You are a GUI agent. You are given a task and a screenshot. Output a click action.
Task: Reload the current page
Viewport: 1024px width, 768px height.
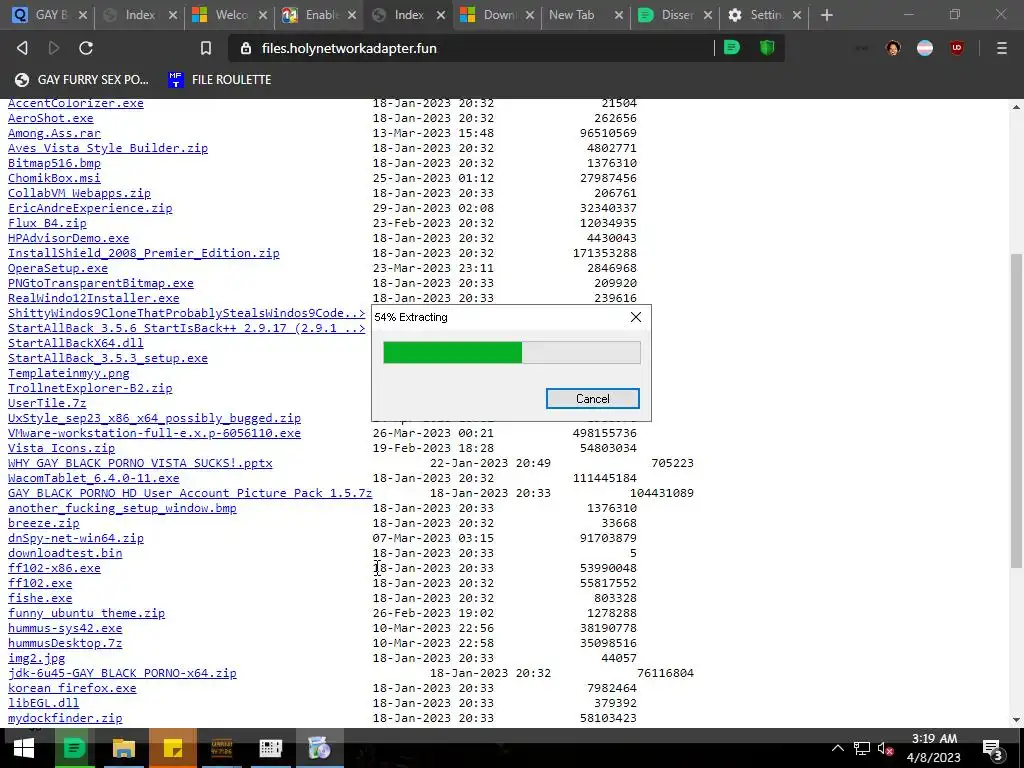(86, 48)
